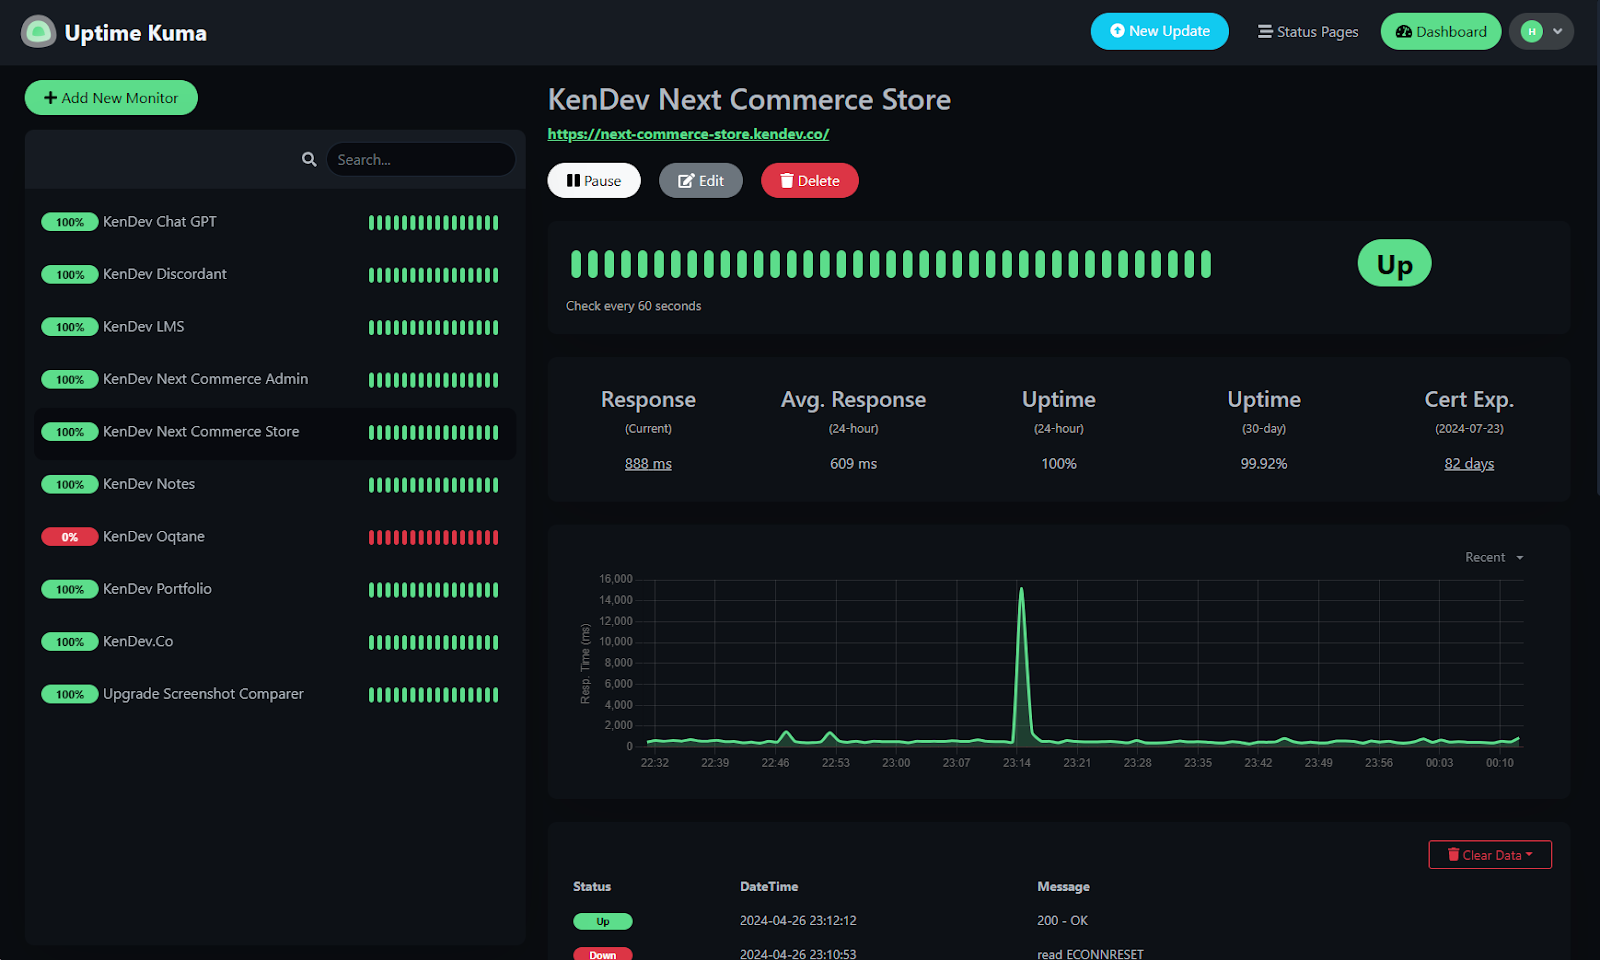
Task: Select KenDev Chat GPT monitor
Action: (275, 222)
